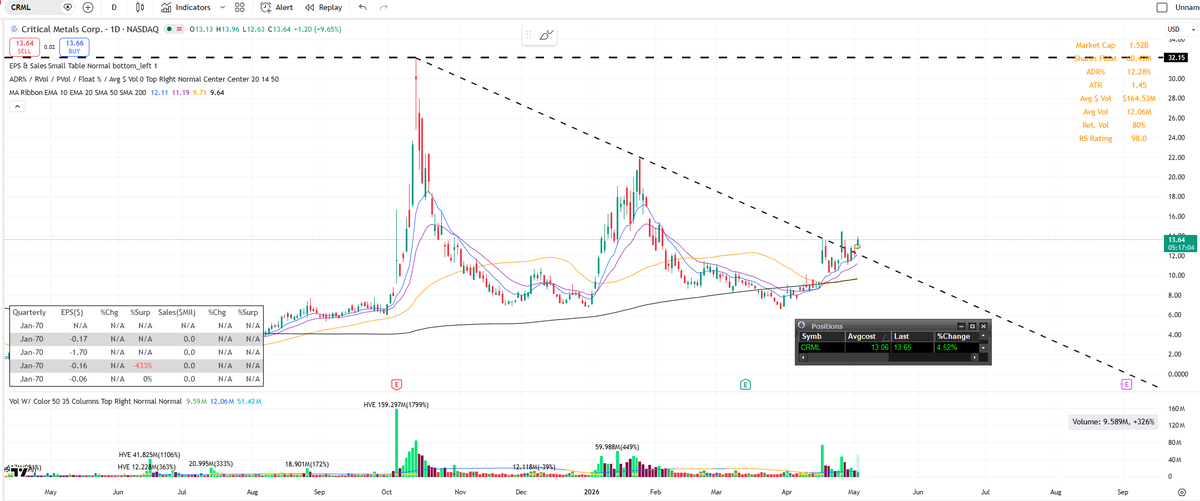Click the Oct label on the time axis
1200x501 pixels.
[x=385, y=493]
